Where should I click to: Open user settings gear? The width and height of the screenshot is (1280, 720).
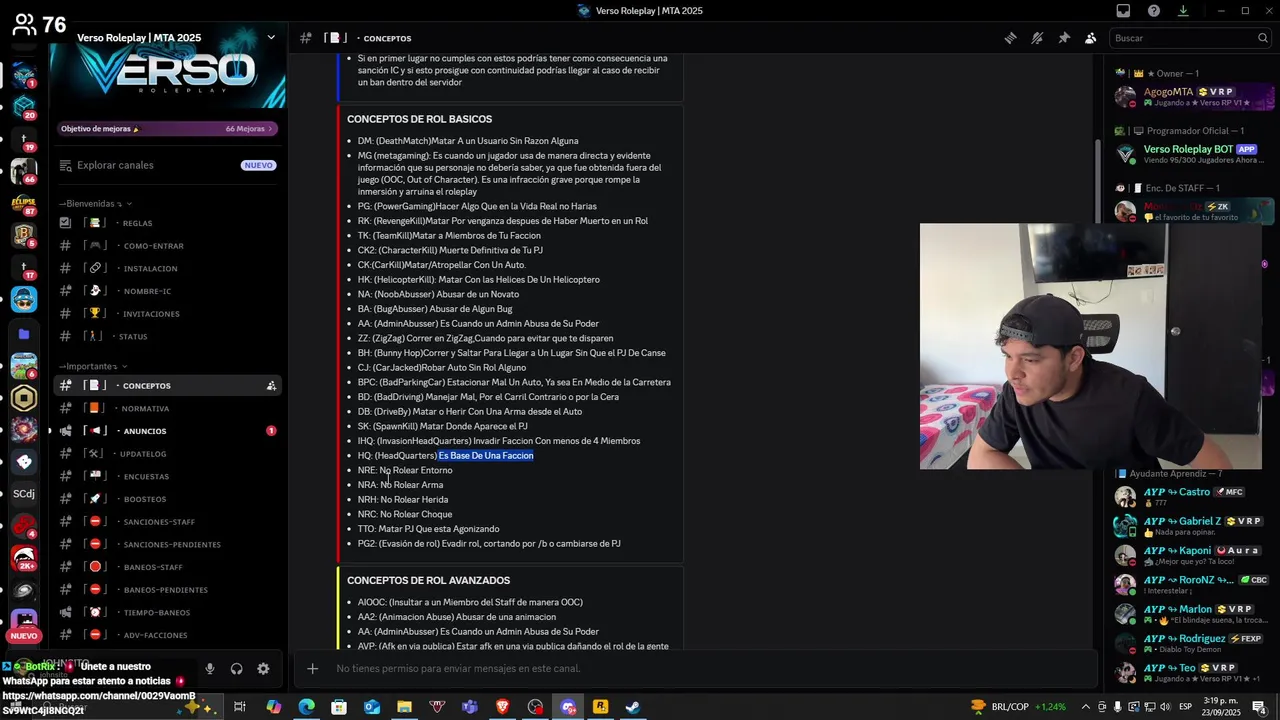click(x=263, y=669)
